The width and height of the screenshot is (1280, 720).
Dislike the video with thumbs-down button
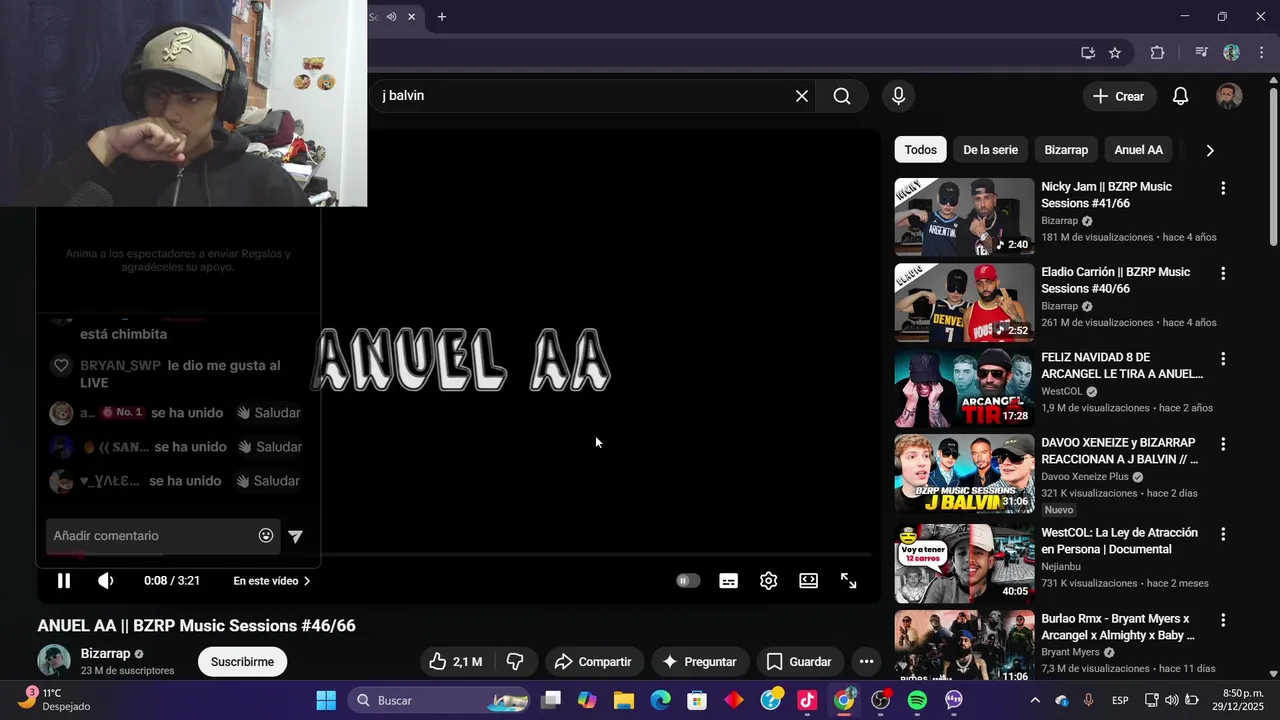pyautogui.click(x=515, y=662)
